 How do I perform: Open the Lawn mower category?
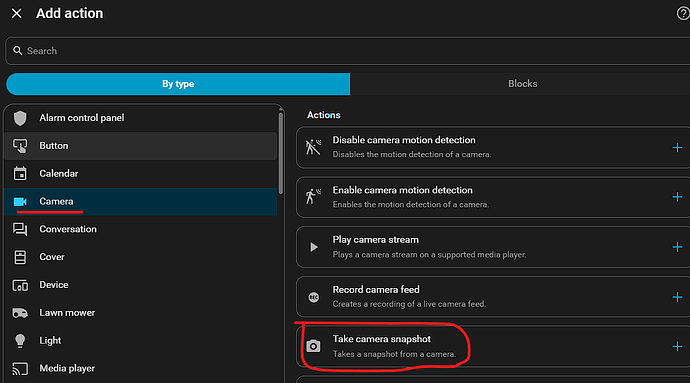[141, 313]
